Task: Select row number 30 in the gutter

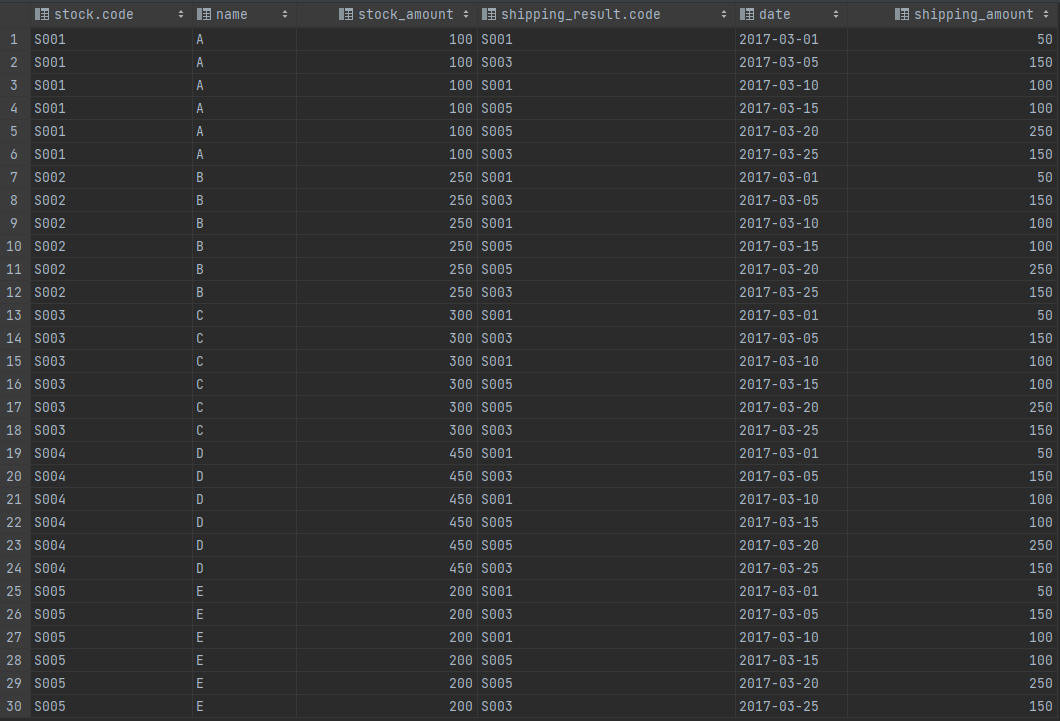Action: 14,706
